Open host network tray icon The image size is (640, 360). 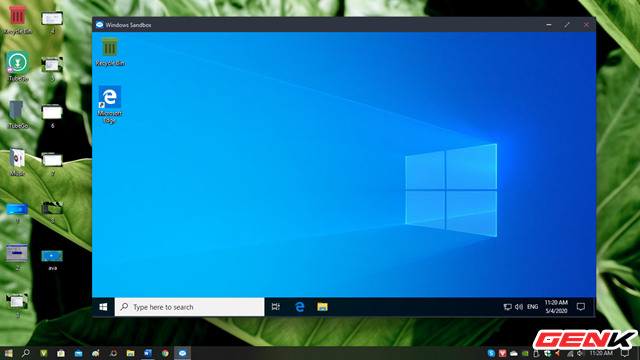pyautogui.click(x=570, y=353)
